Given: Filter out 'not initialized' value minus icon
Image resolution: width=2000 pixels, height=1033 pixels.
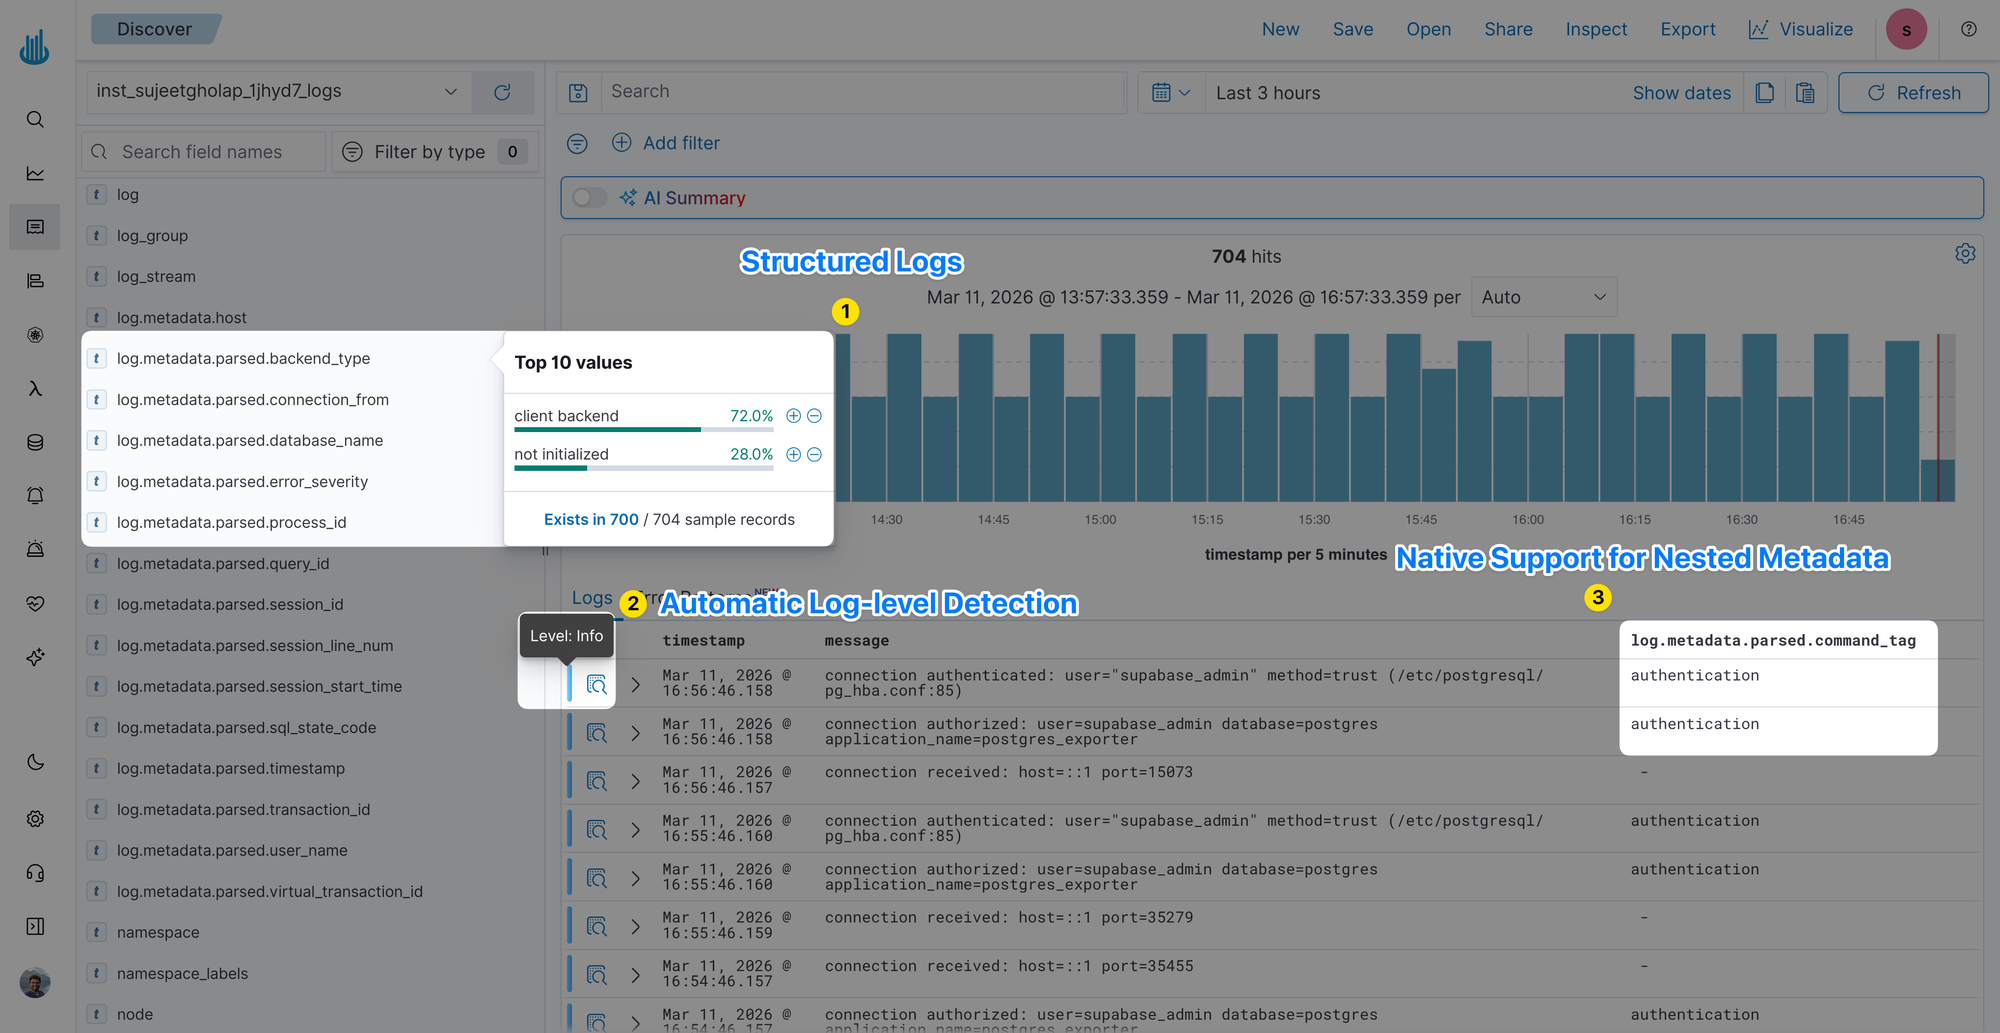Looking at the screenshot, I should click(x=815, y=455).
